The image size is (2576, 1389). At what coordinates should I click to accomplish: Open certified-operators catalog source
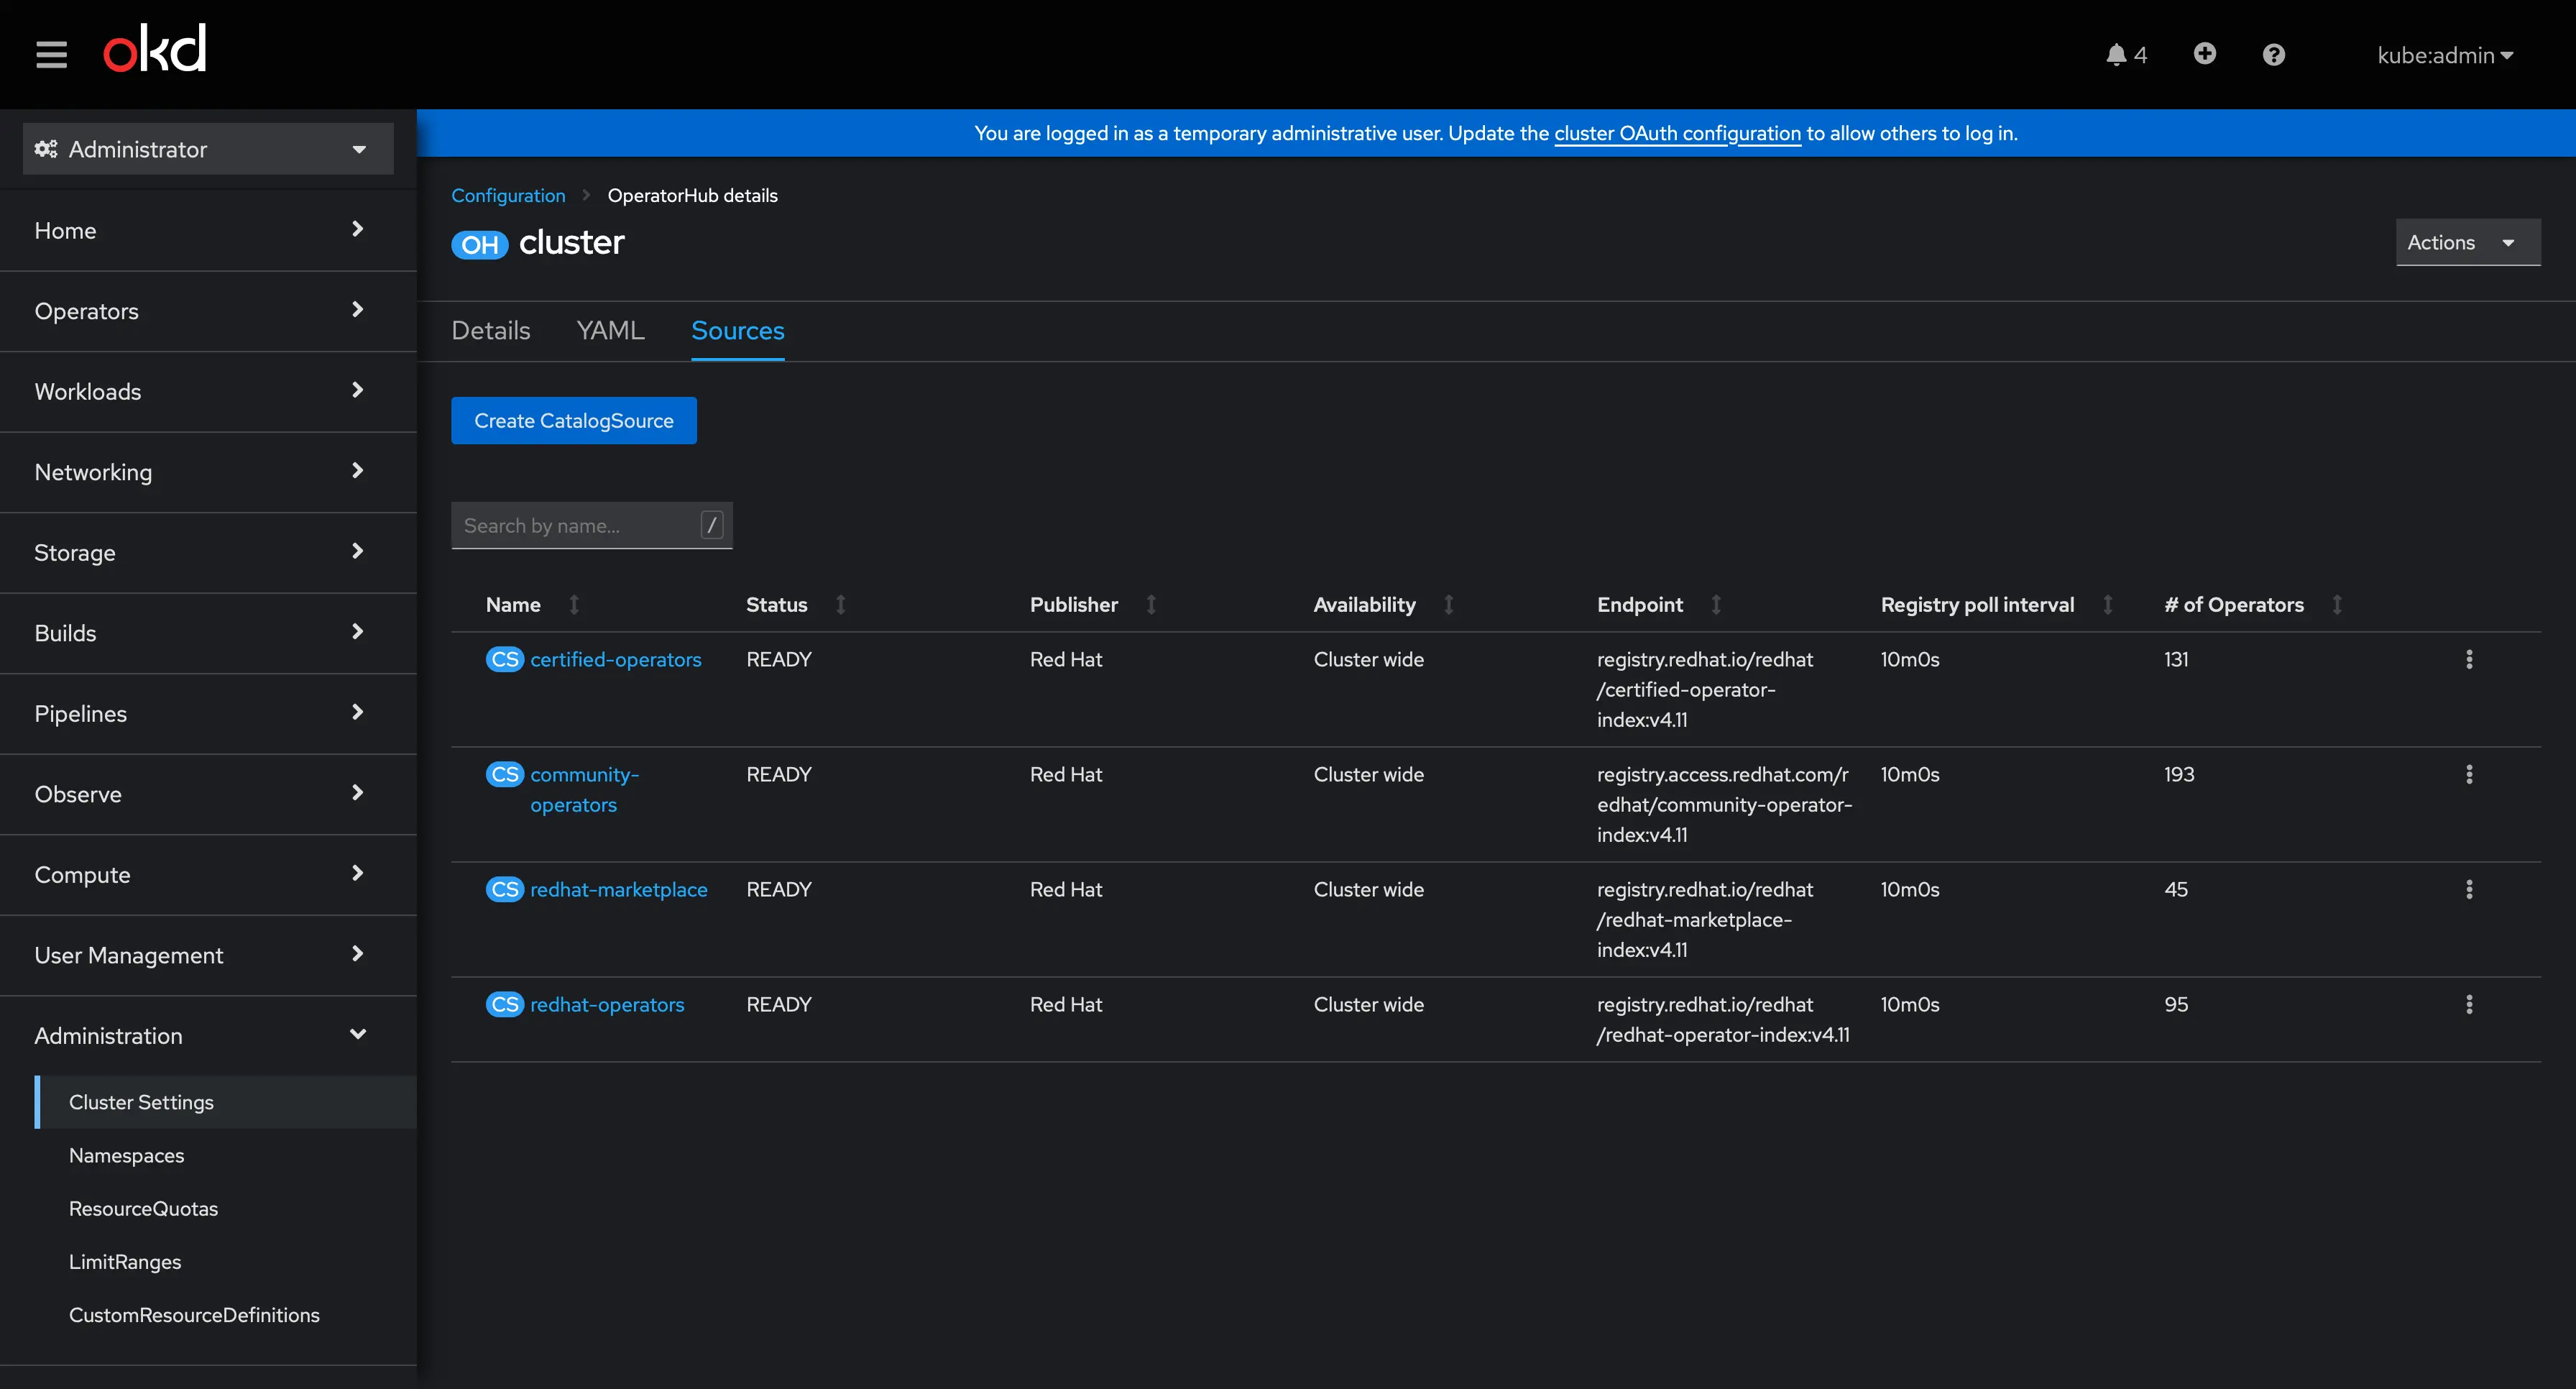click(615, 659)
